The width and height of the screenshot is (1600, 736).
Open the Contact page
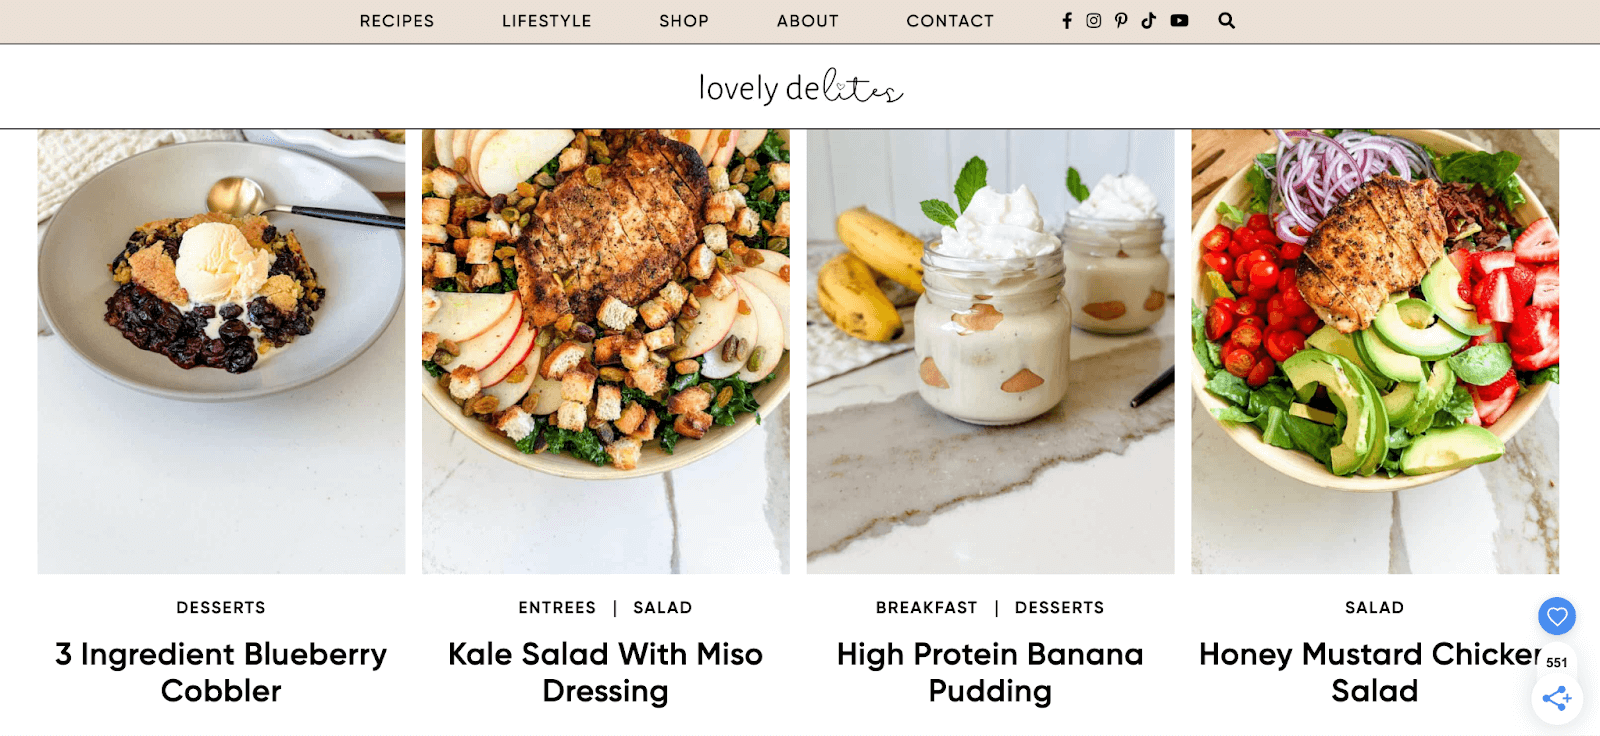(950, 21)
